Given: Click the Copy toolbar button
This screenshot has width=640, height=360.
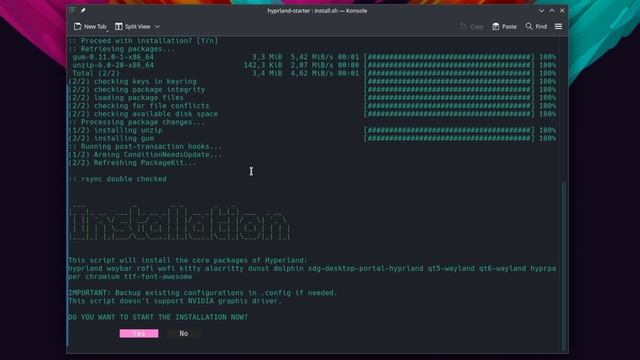Looking at the screenshot, I should point(471,27).
